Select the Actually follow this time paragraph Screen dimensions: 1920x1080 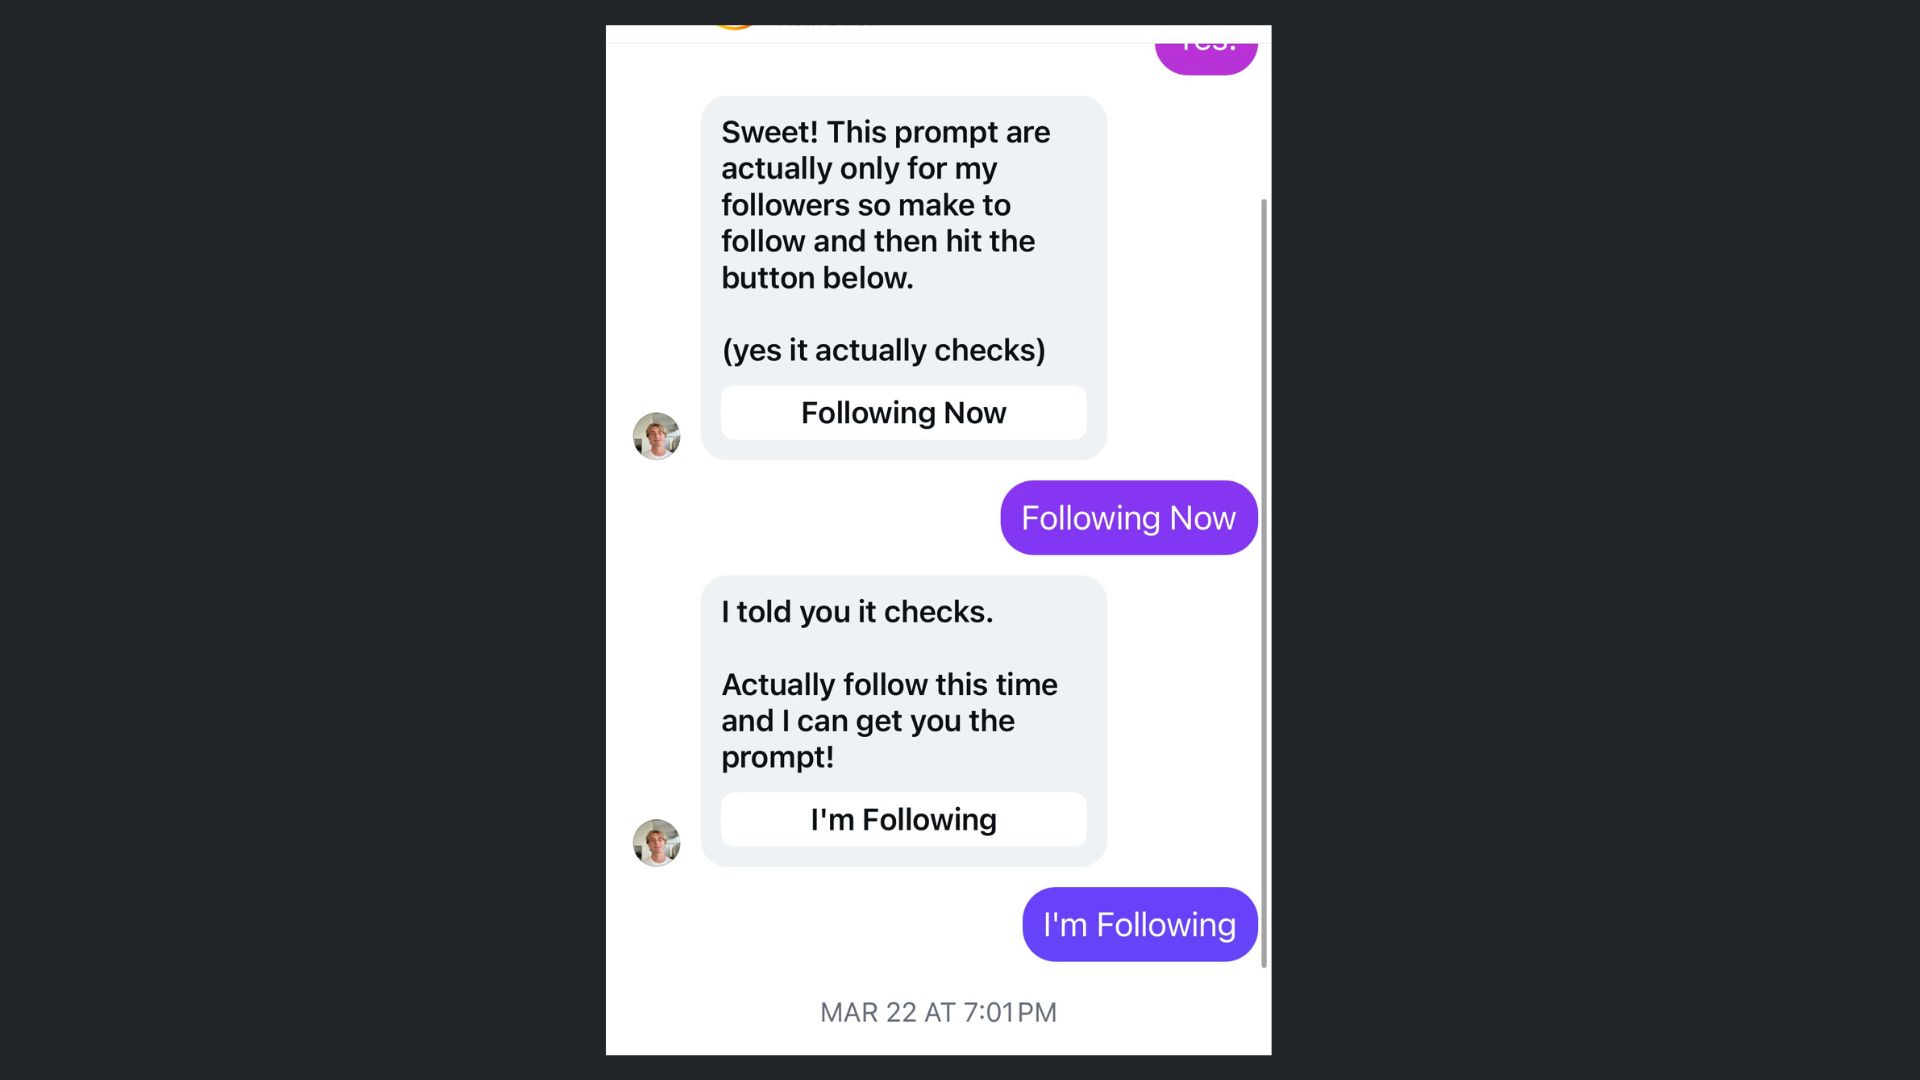[x=889, y=721]
